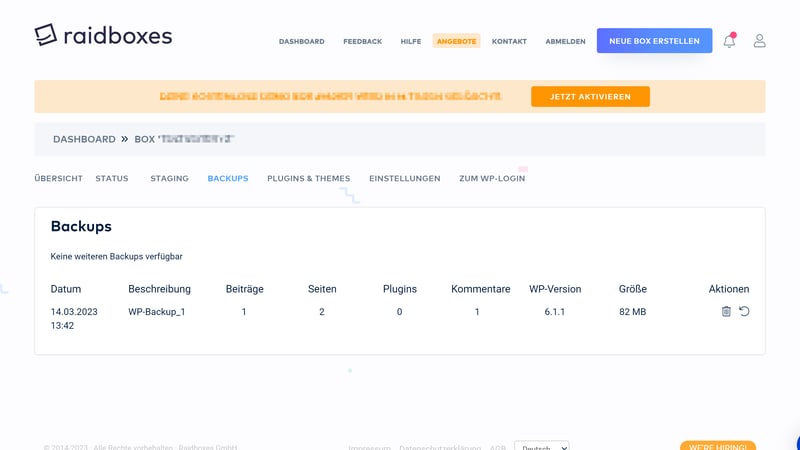The height and width of the screenshot is (450, 800).
Task: Select the Plugins & Themes tab
Action: 308,178
